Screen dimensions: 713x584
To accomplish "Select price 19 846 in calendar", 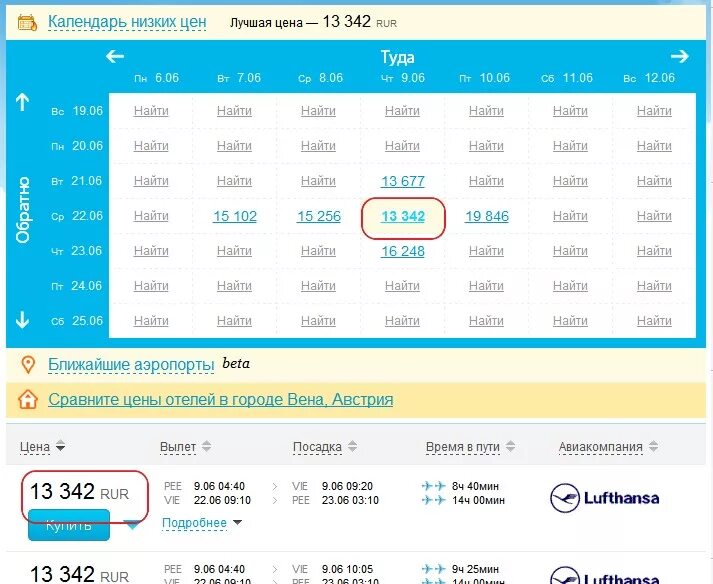I will coord(487,216).
